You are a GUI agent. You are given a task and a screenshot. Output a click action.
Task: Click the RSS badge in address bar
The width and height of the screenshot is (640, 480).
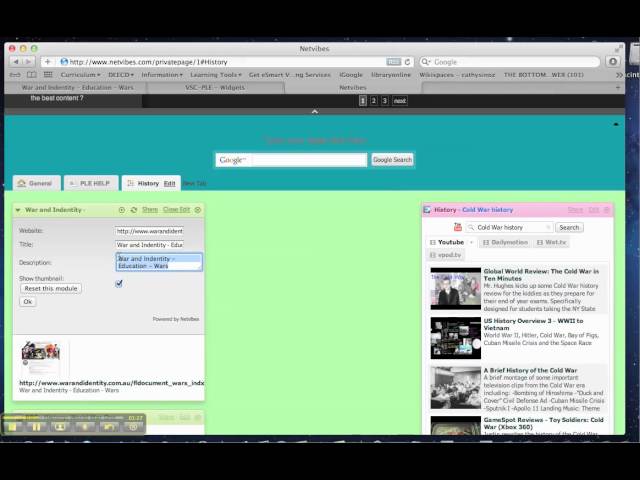coord(393,62)
